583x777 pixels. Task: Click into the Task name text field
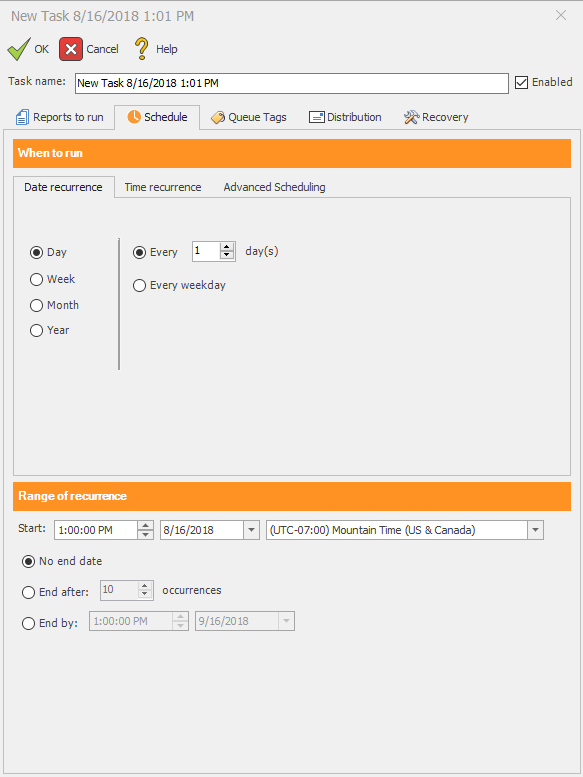click(x=292, y=83)
